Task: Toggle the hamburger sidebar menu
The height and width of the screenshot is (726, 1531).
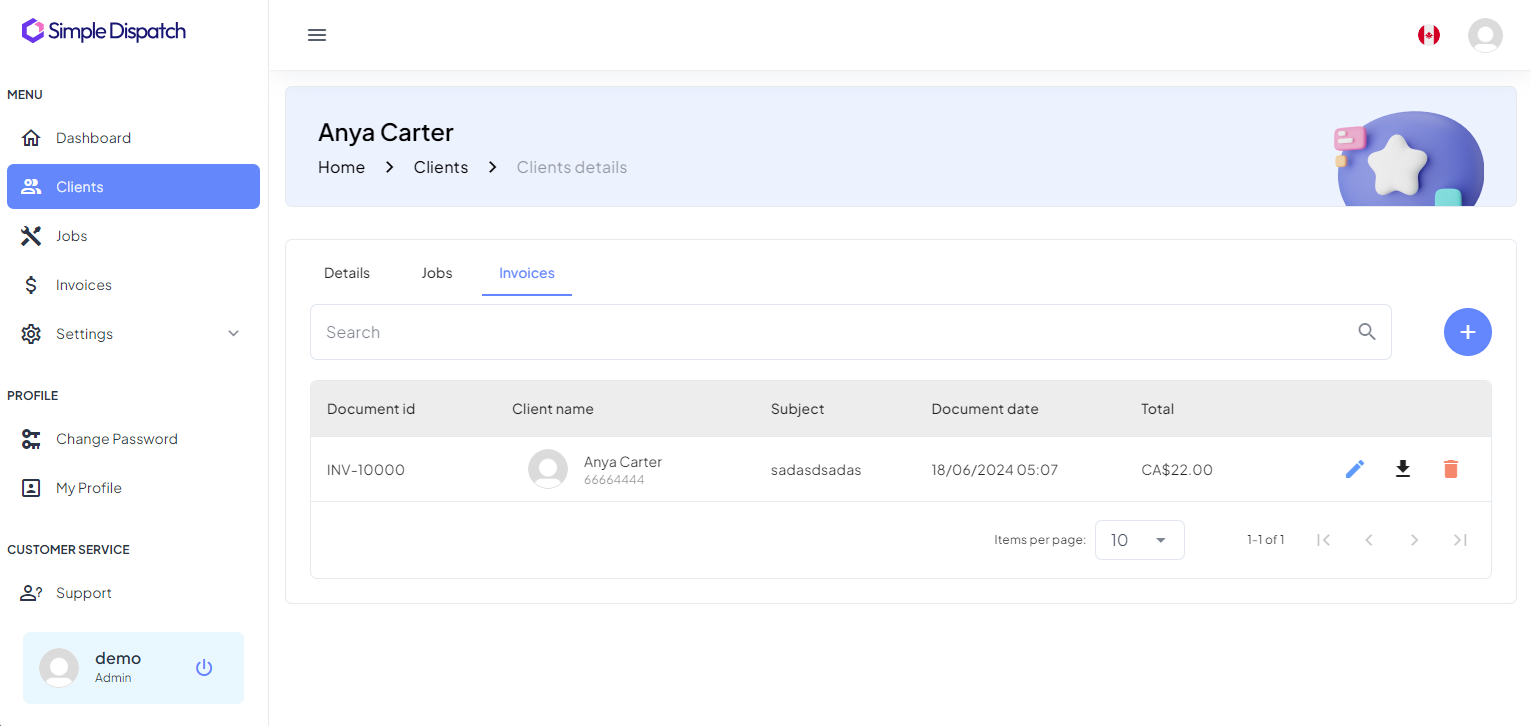Action: tap(317, 35)
